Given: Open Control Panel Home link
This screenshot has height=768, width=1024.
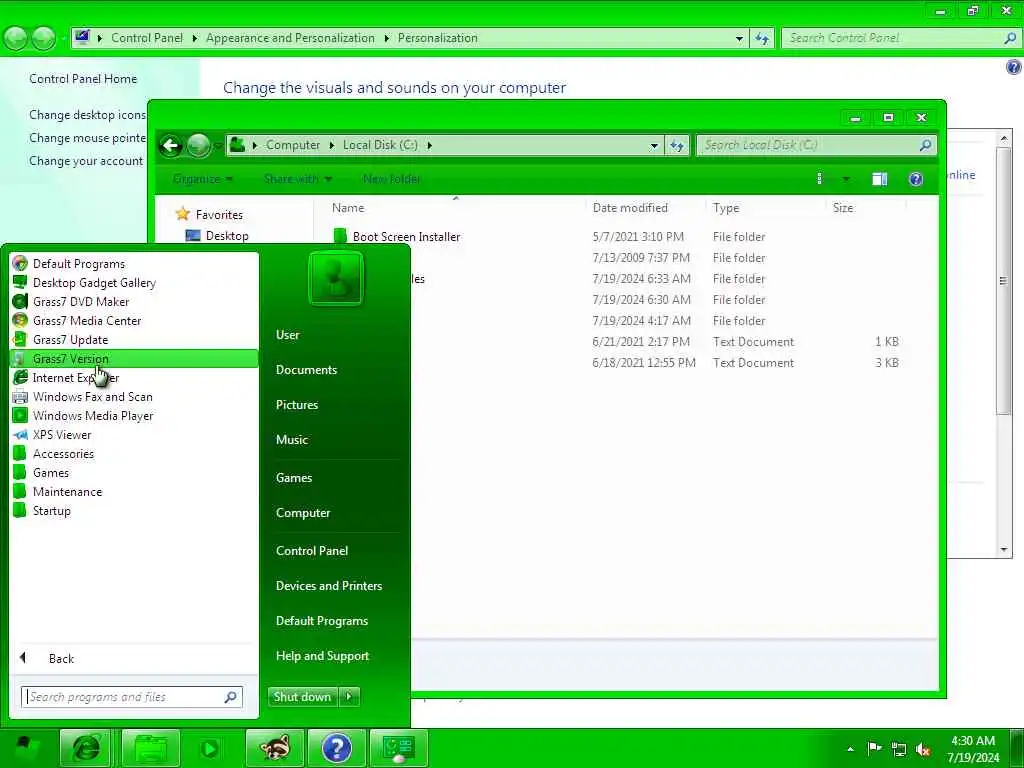Looking at the screenshot, I should click(x=83, y=78).
